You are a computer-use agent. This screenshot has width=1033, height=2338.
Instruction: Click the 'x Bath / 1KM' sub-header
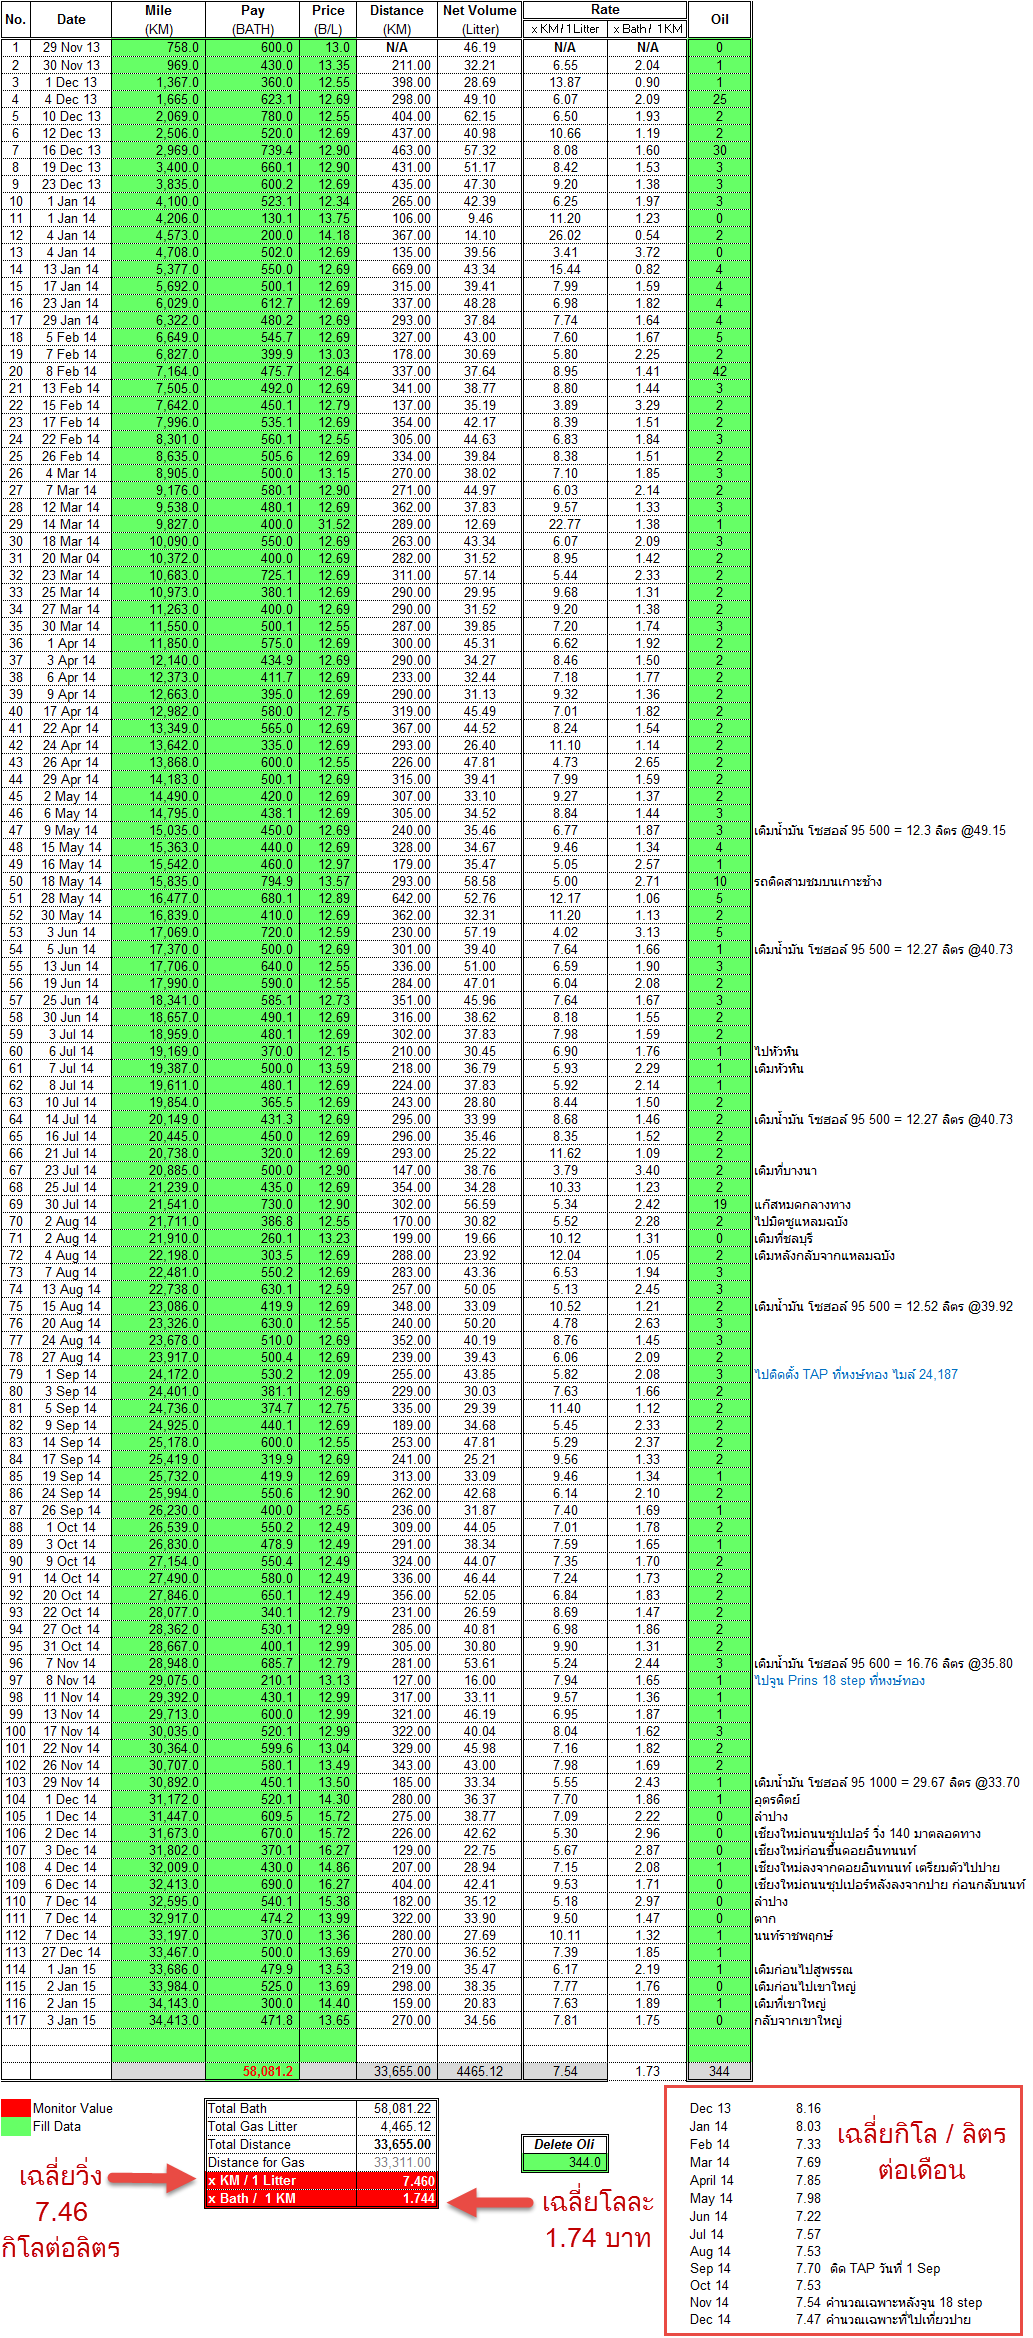tap(647, 29)
